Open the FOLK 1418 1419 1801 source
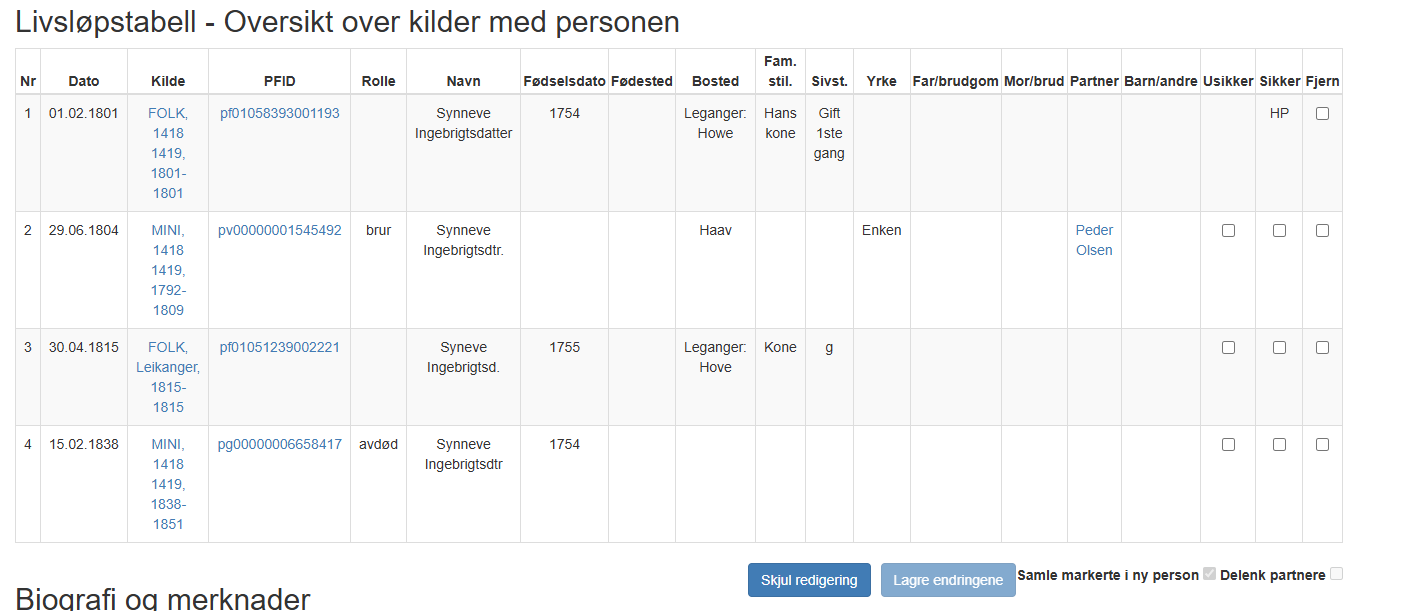 point(168,154)
